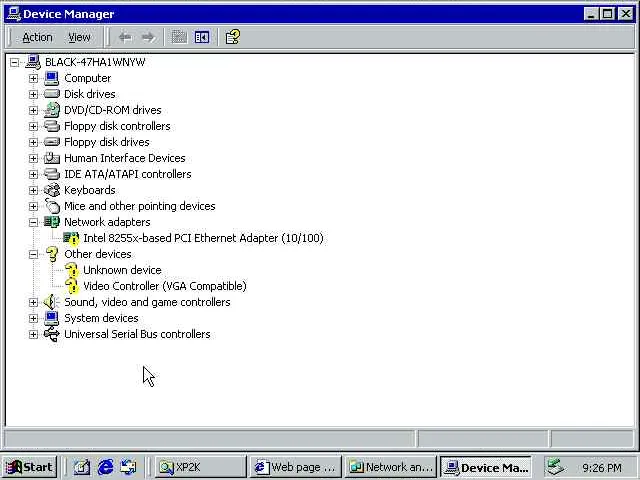Expand Floppy disk drives node
The image size is (640, 480).
[x=33, y=142]
